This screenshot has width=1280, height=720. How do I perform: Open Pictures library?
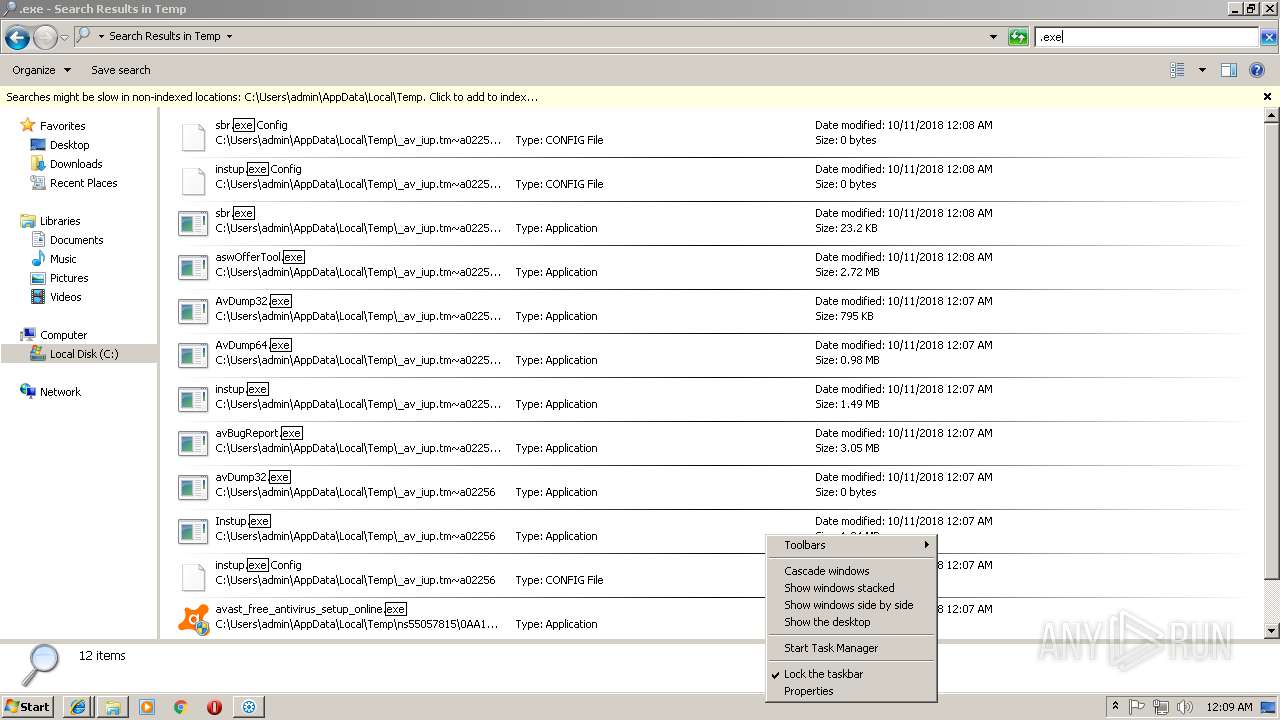click(x=69, y=278)
